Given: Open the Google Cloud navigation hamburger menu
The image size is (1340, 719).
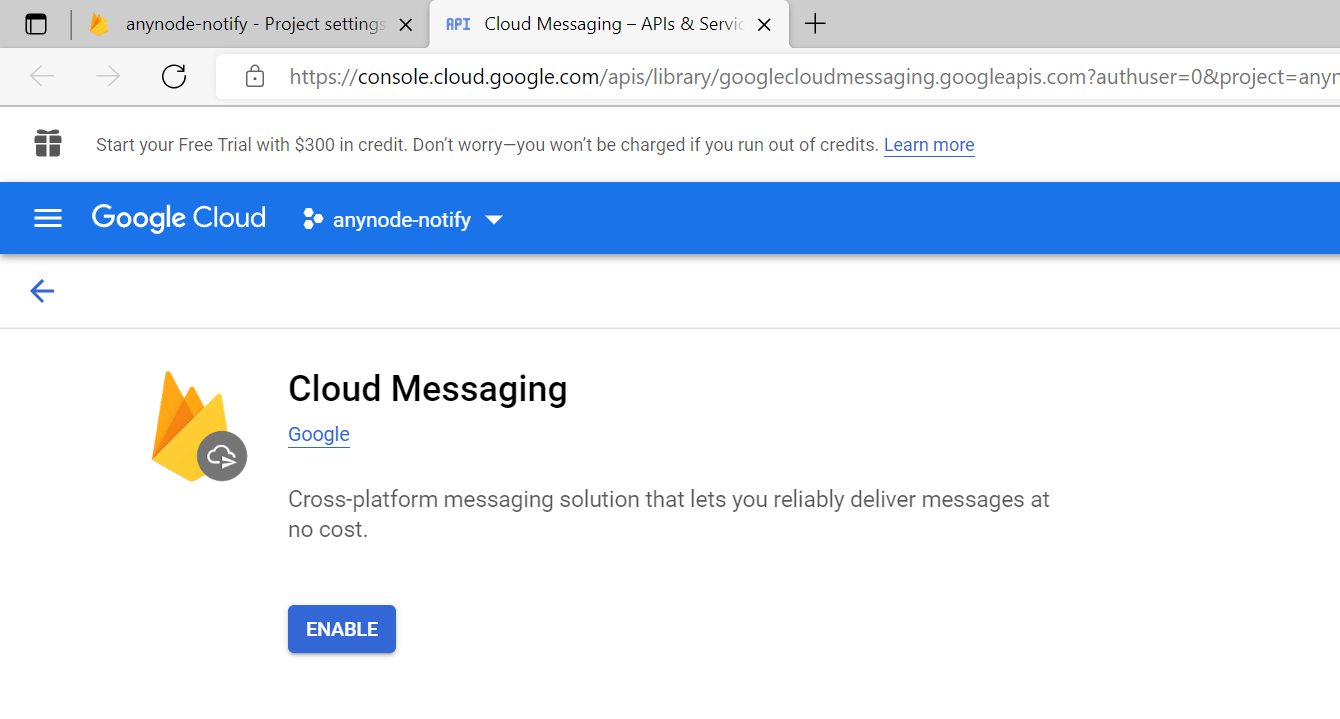Looking at the screenshot, I should tap(48, 218).
